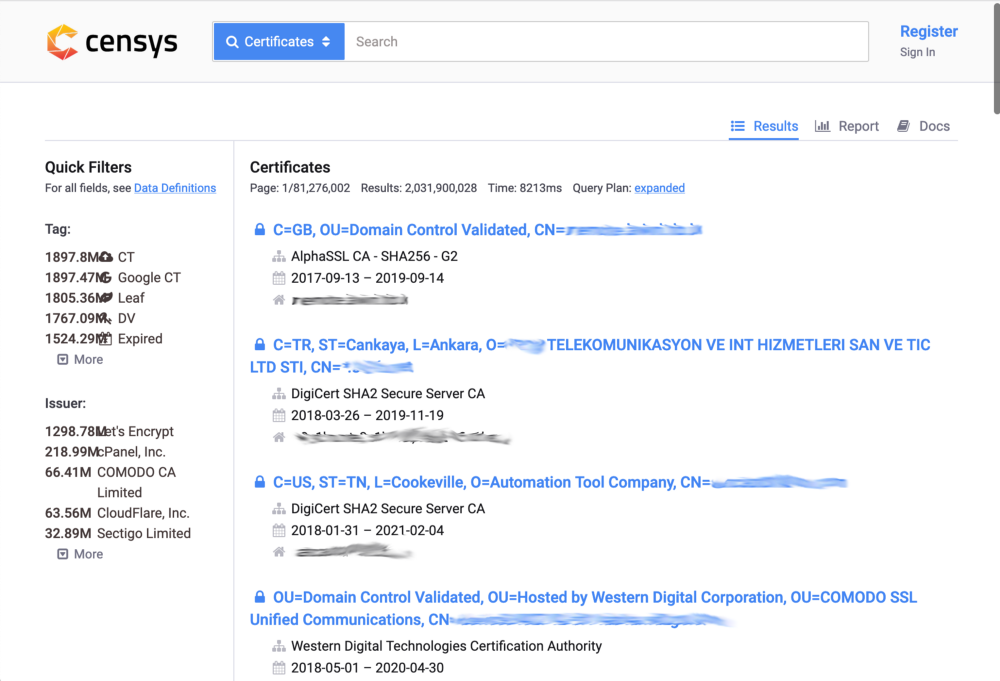Click Sign In
Screen dimensions: 1000x681
pos(917,52)
